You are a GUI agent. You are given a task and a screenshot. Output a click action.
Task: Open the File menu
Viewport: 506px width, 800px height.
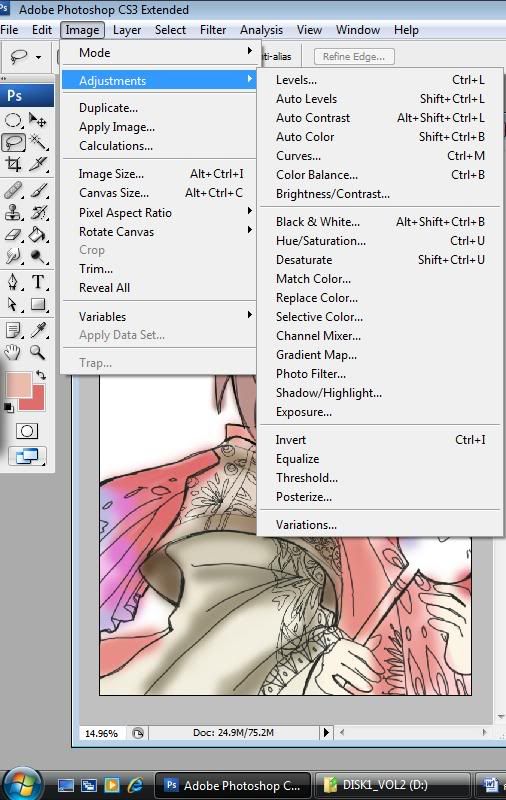tap(9, 30)
